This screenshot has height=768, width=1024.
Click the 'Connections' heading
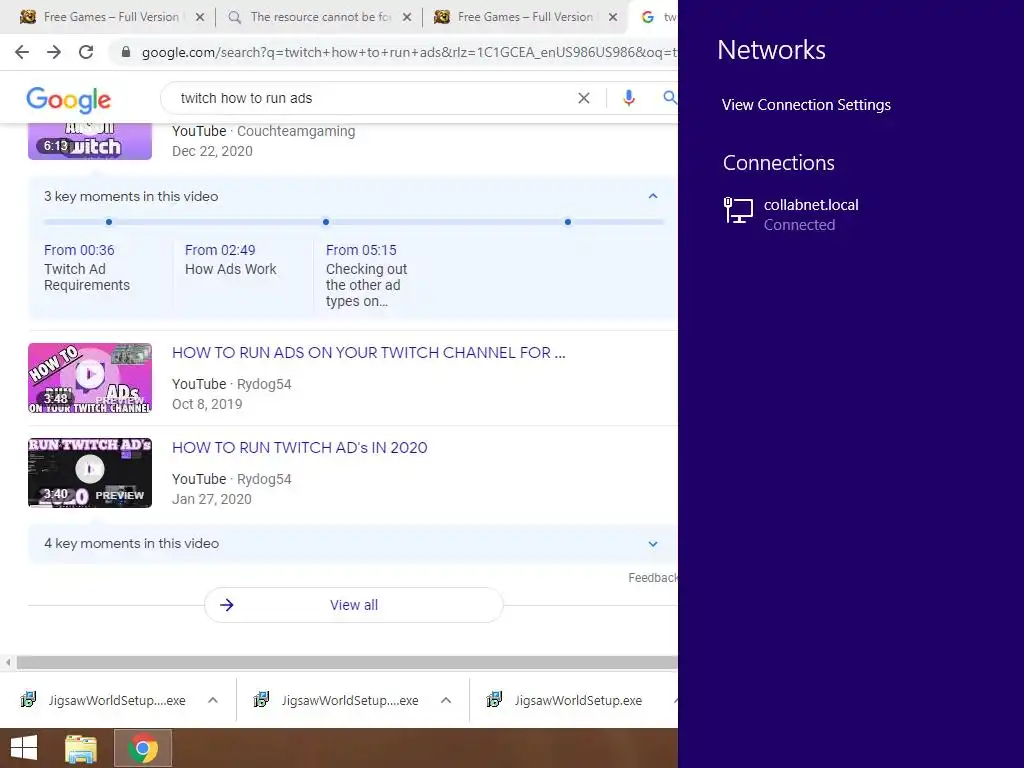pos(778,163)
